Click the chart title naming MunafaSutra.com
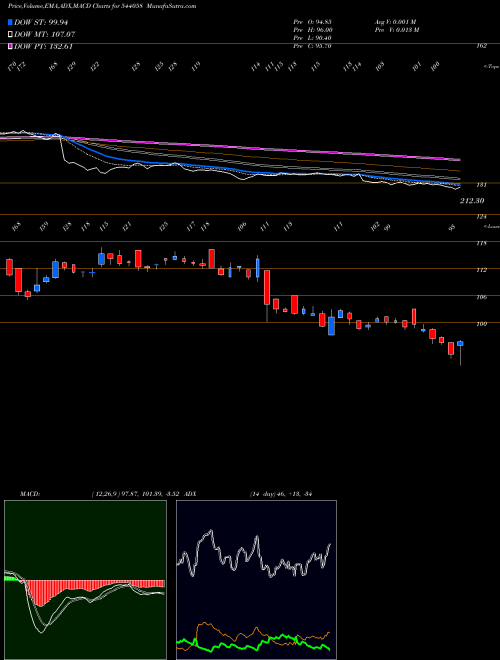 click(x=102, y=6)
